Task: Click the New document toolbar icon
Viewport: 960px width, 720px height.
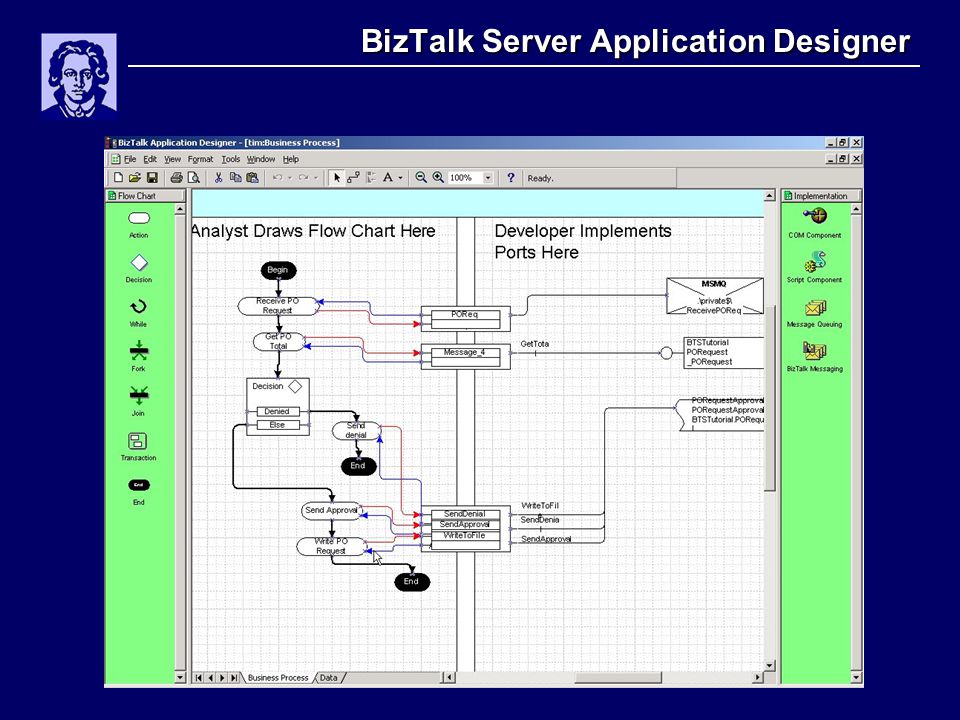Action: 118,178
